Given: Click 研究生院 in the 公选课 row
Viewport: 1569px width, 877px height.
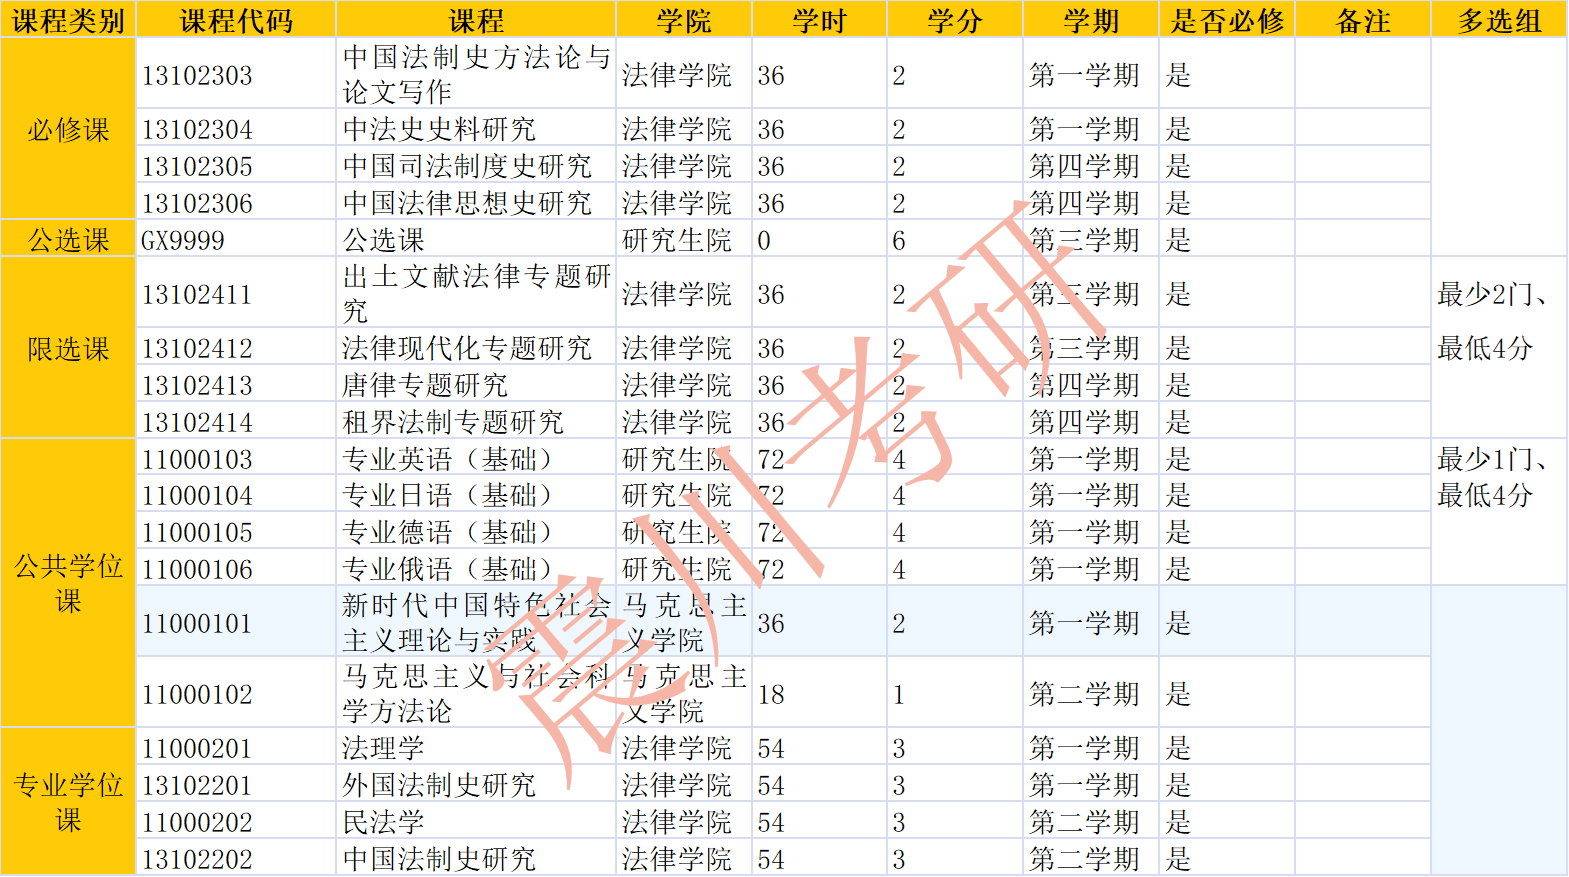Looking at the screenshot, I should click(677, 240).
